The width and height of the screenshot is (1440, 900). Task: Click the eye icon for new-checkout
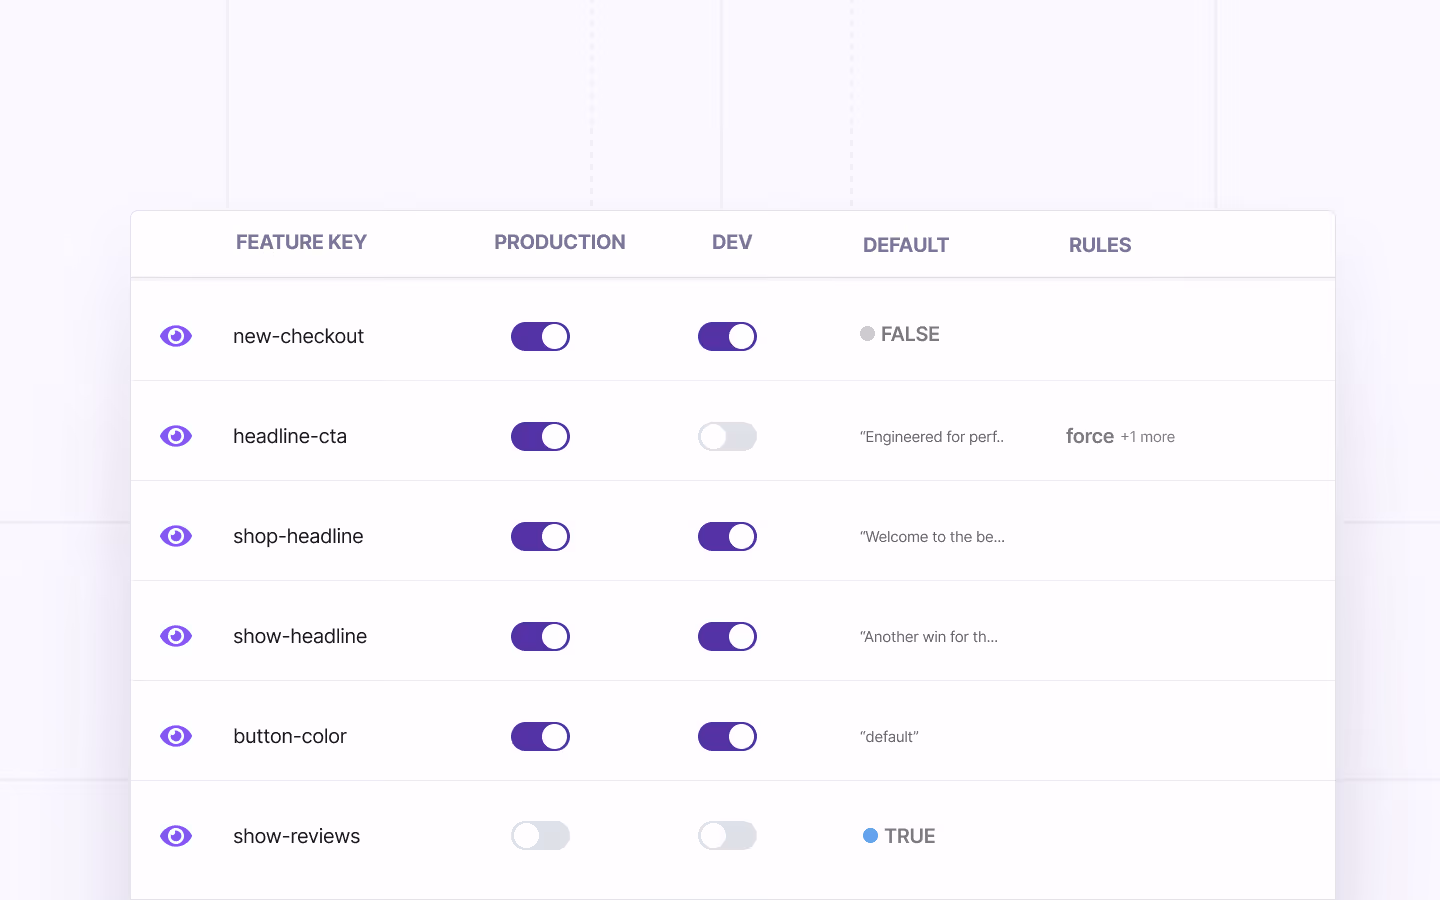pos(176,336)
